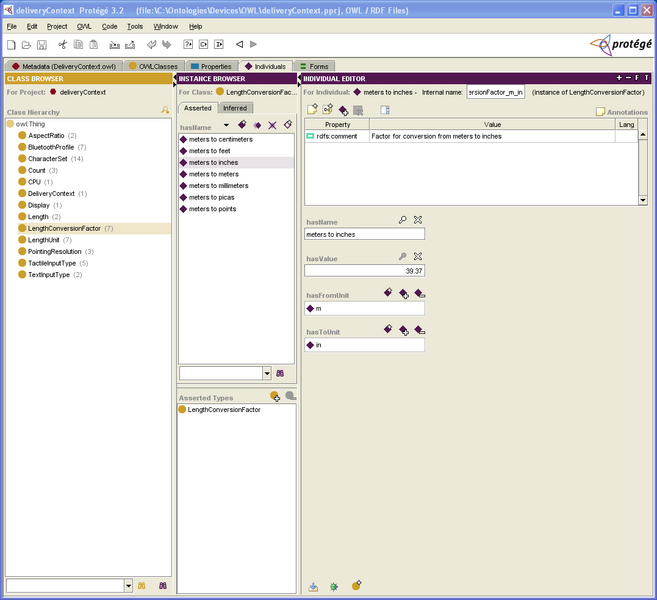
Task: Click the hasValue field showing 39.37
Action: pos(364,271)
